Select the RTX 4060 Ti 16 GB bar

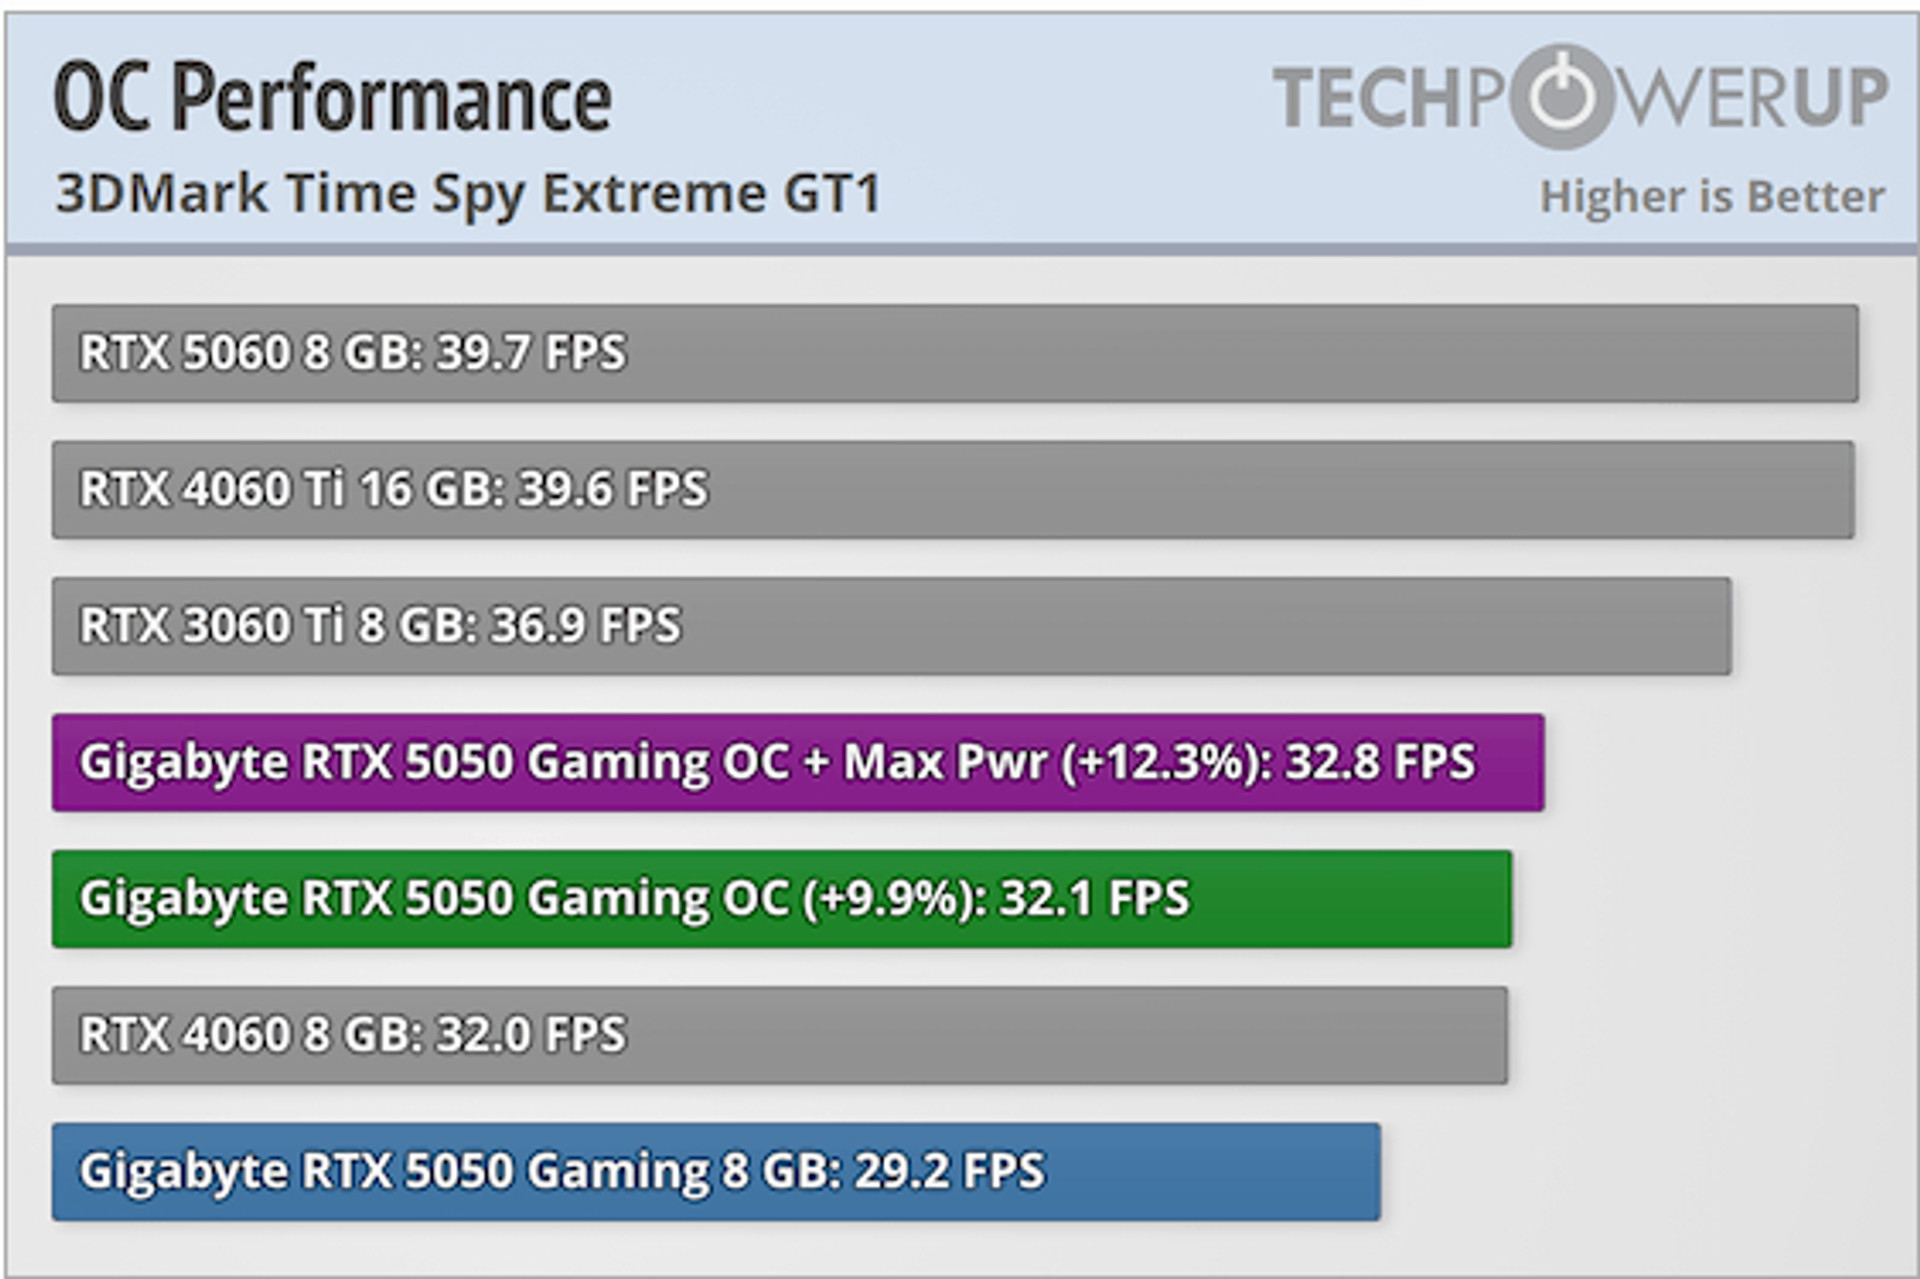point(953,489)
